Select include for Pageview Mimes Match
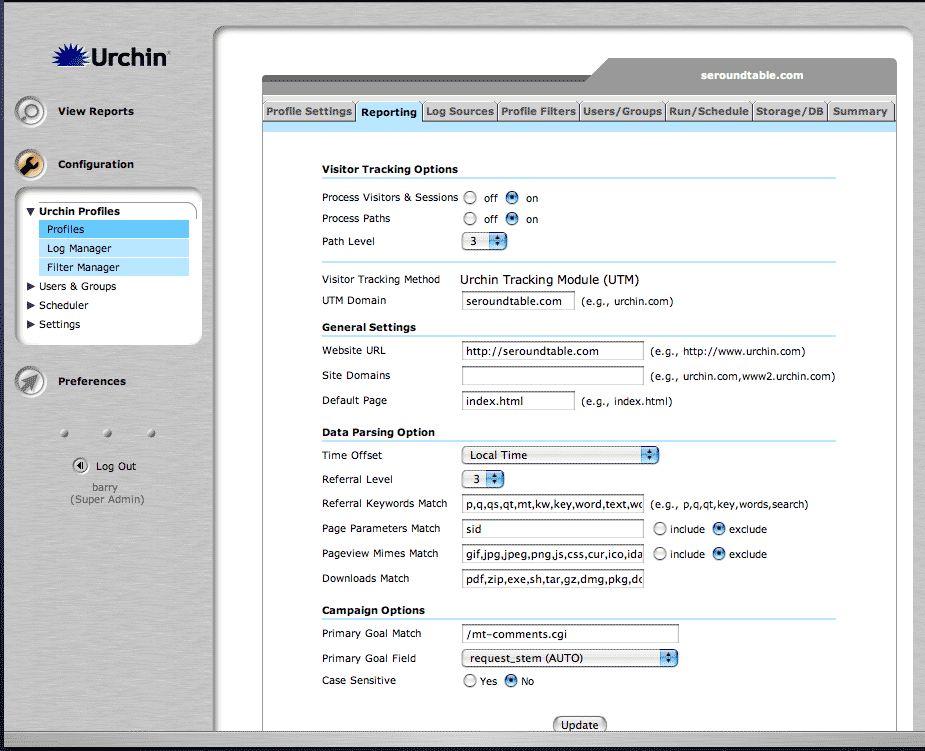The image size is (925, 751). click(x=660, y=554)
